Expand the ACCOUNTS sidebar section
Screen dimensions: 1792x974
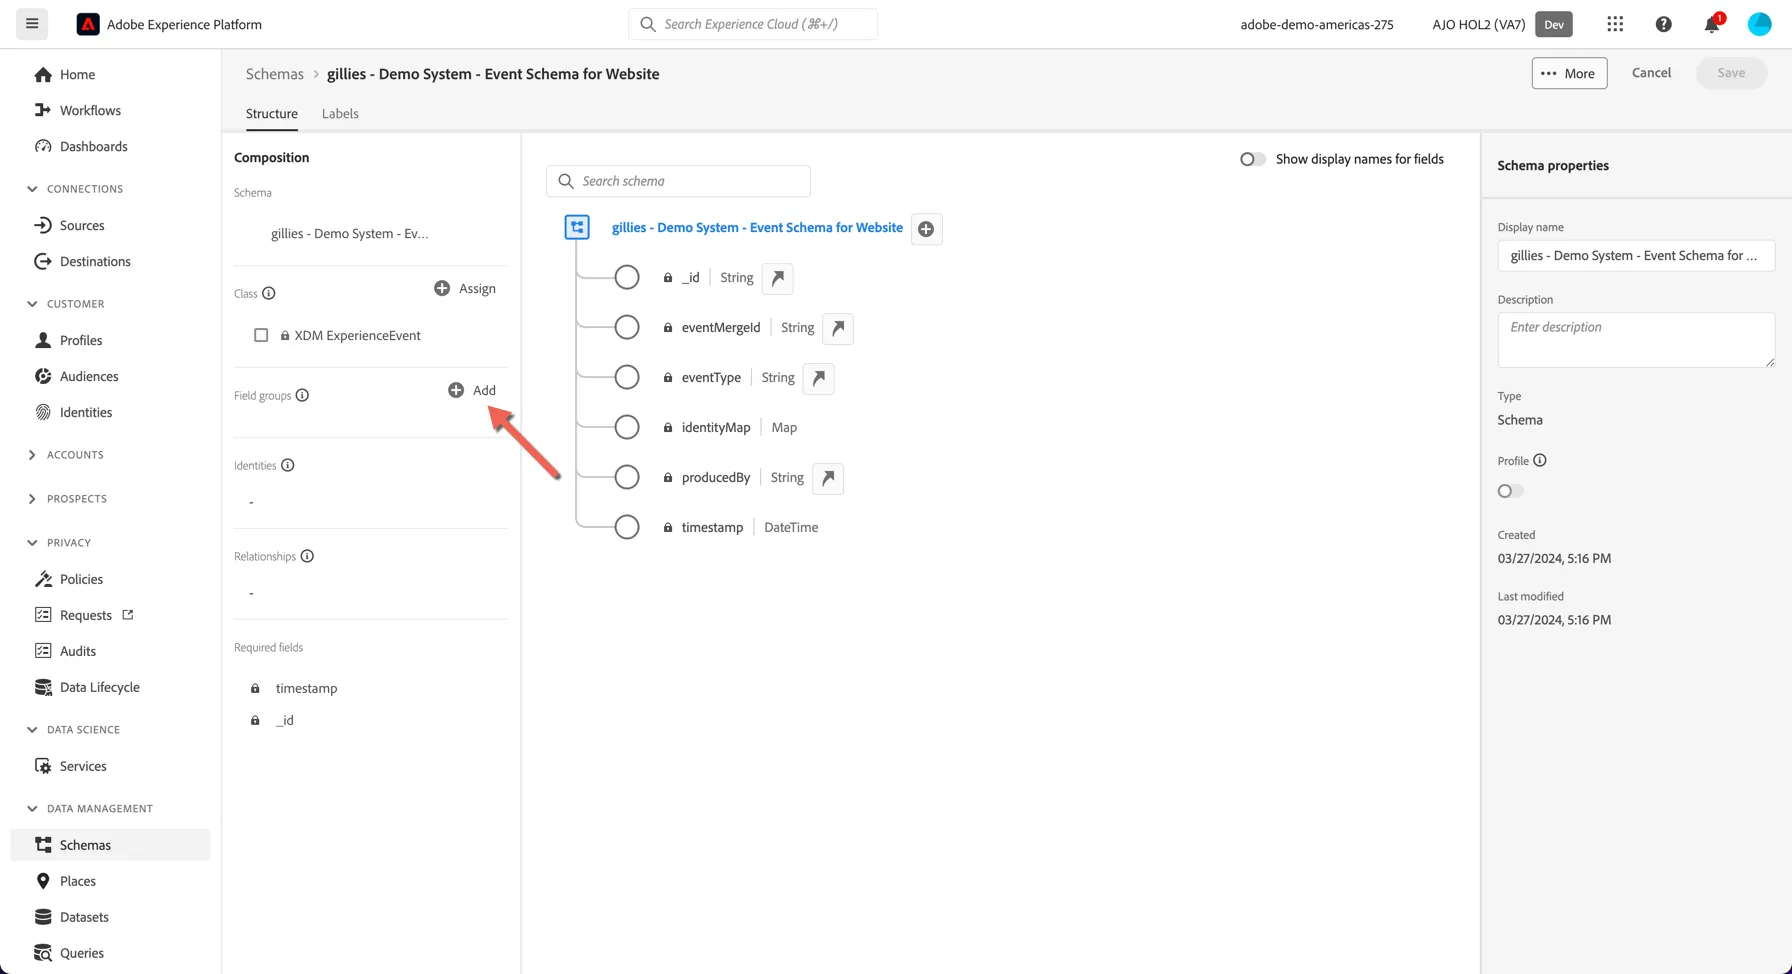coord(32,455)
